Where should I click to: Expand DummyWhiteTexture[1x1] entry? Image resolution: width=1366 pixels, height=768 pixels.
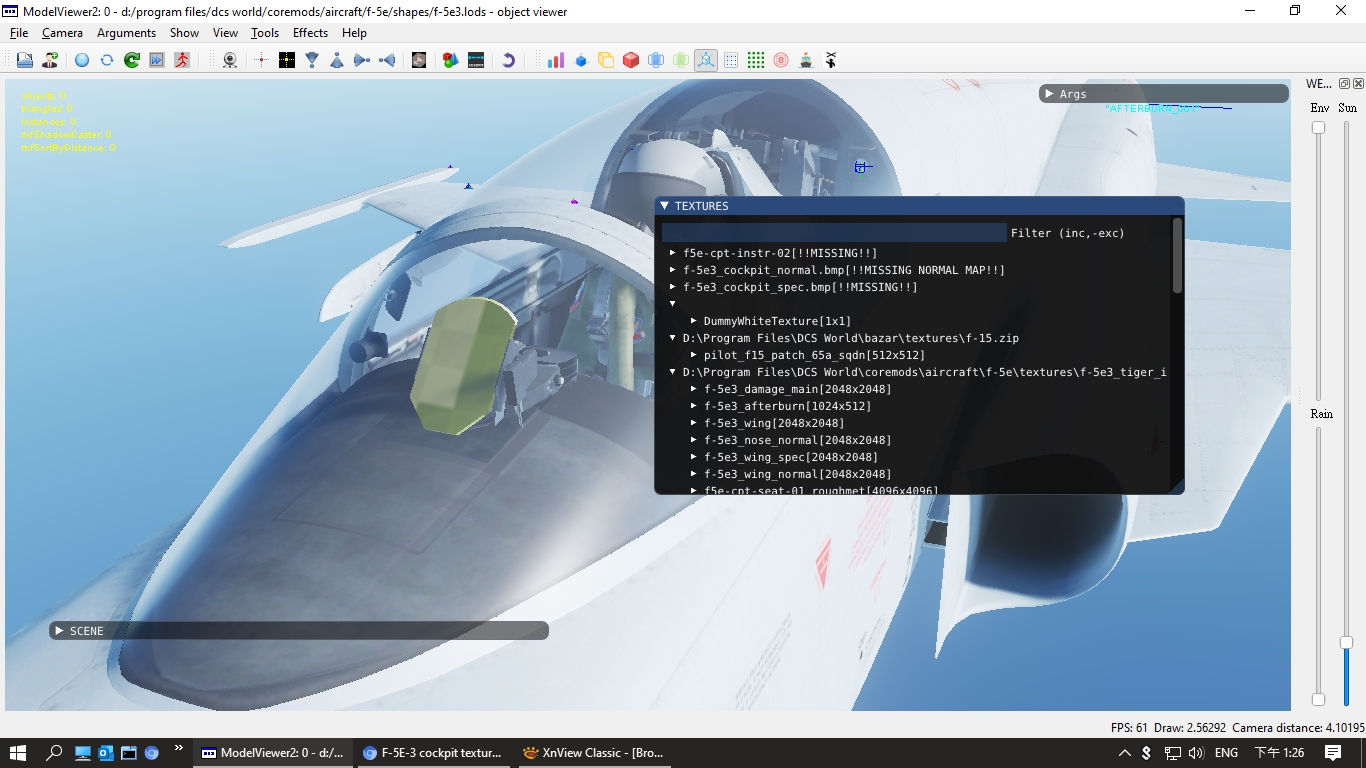[693, 321]
